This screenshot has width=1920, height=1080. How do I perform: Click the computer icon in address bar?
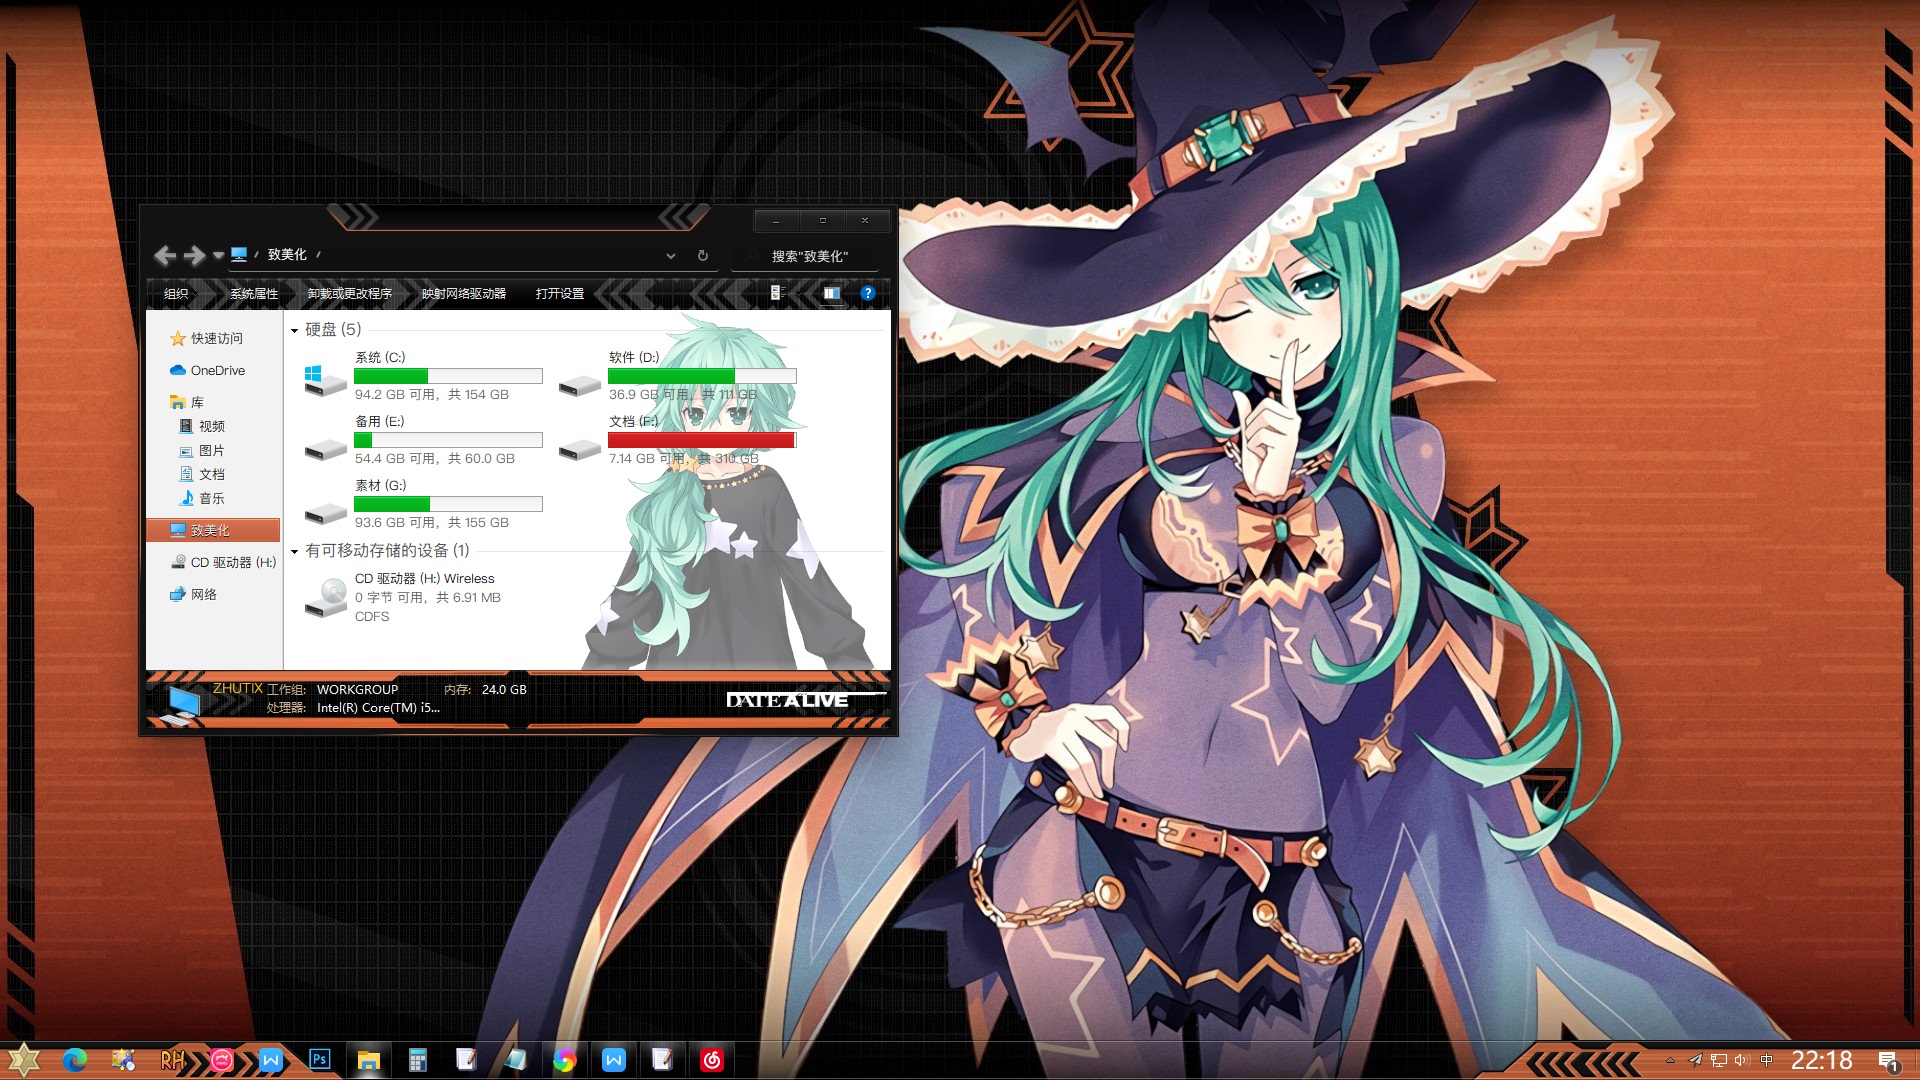(239, 254)
